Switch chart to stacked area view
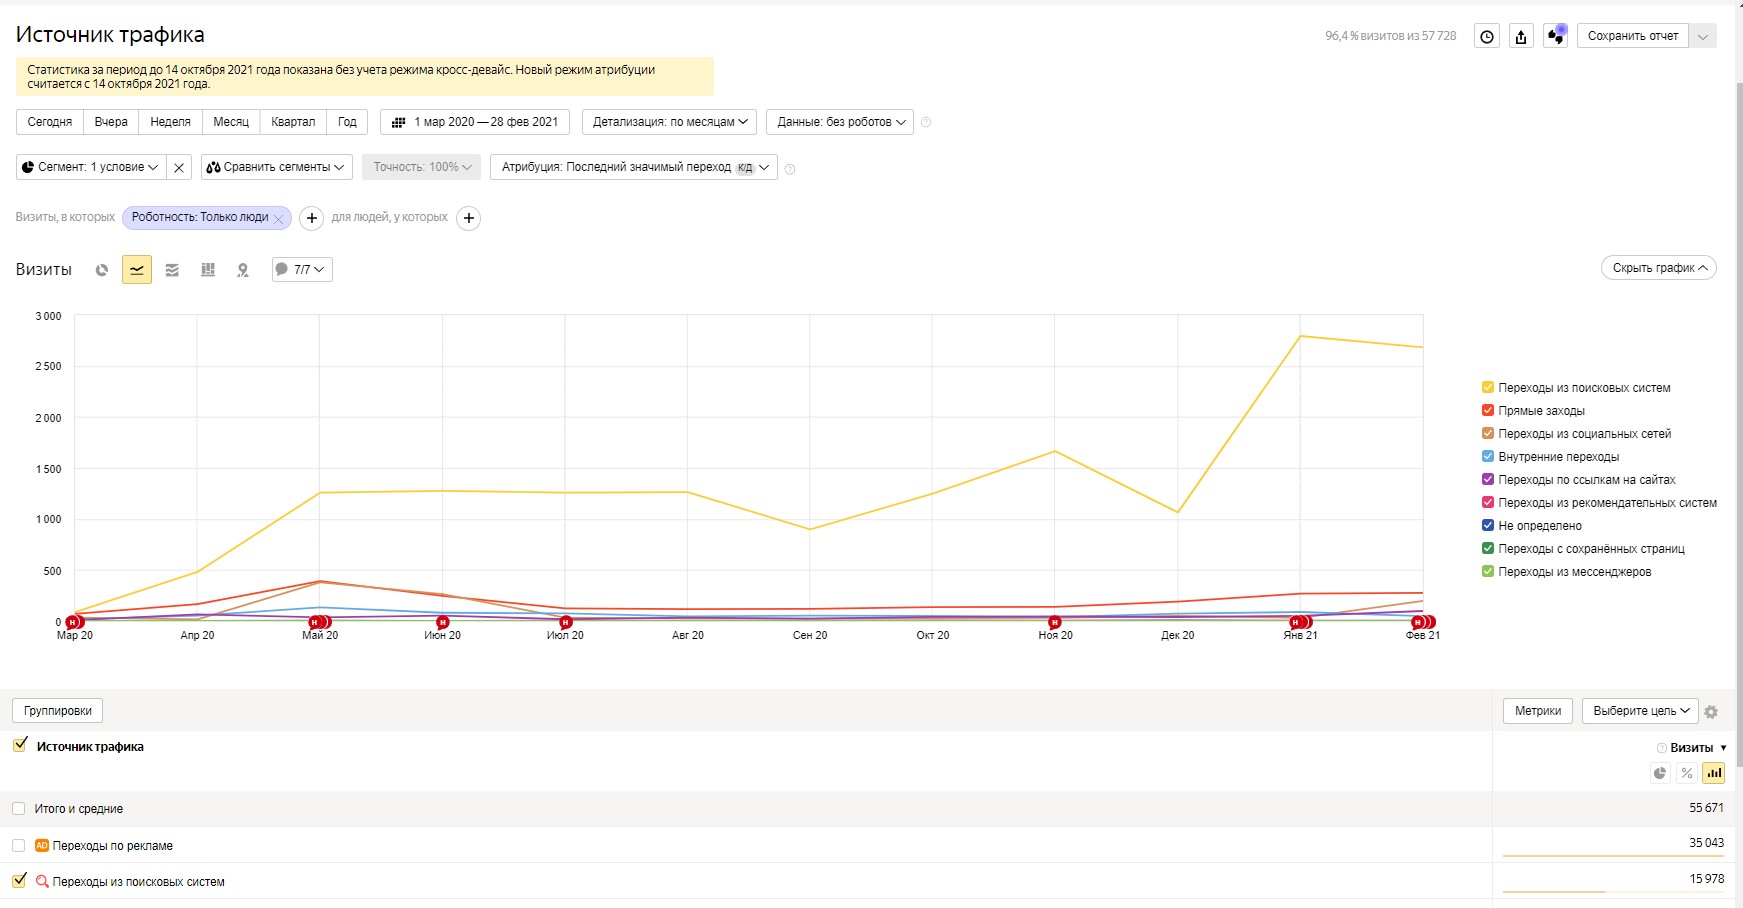The image size is (1743, 908). (172, 270)
